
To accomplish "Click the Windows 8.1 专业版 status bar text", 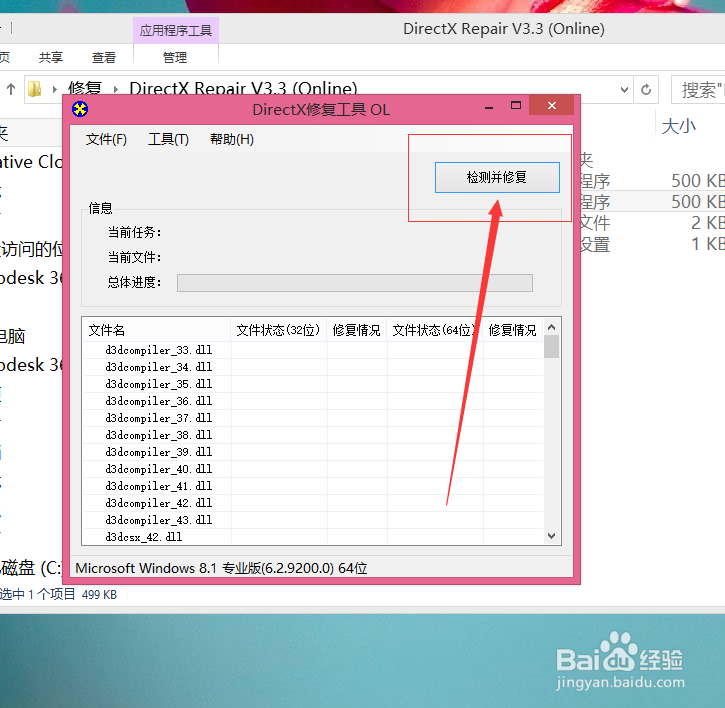I will 221,568.
